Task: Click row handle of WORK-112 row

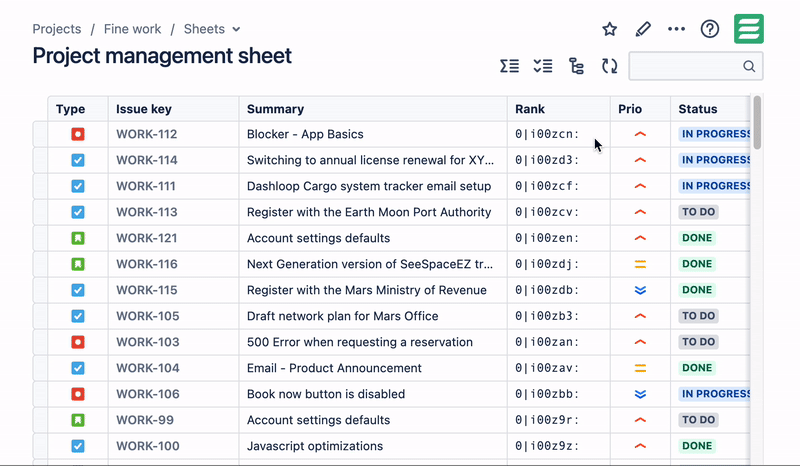Action: (x=40, y=134)
